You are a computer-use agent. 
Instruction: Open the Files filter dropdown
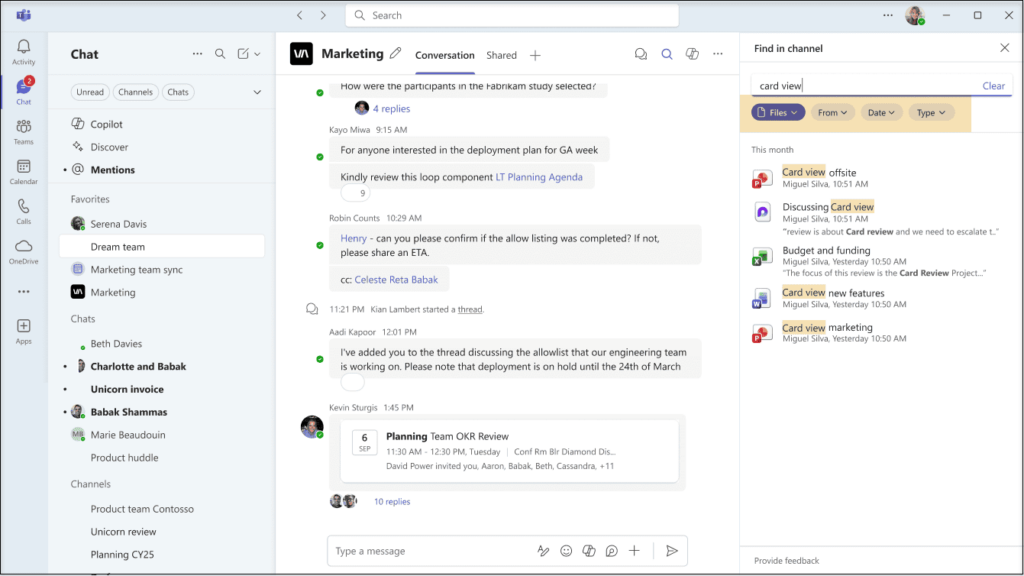[778, 112]
